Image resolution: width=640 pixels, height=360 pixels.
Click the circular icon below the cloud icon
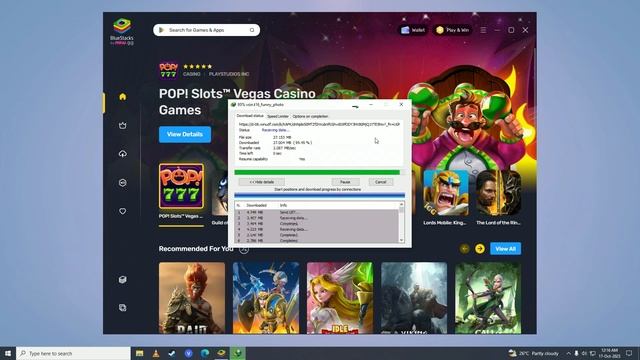pos(122,182)
